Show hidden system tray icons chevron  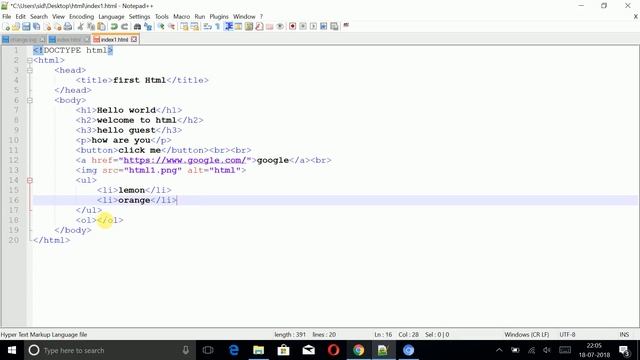tap(499, 350)
